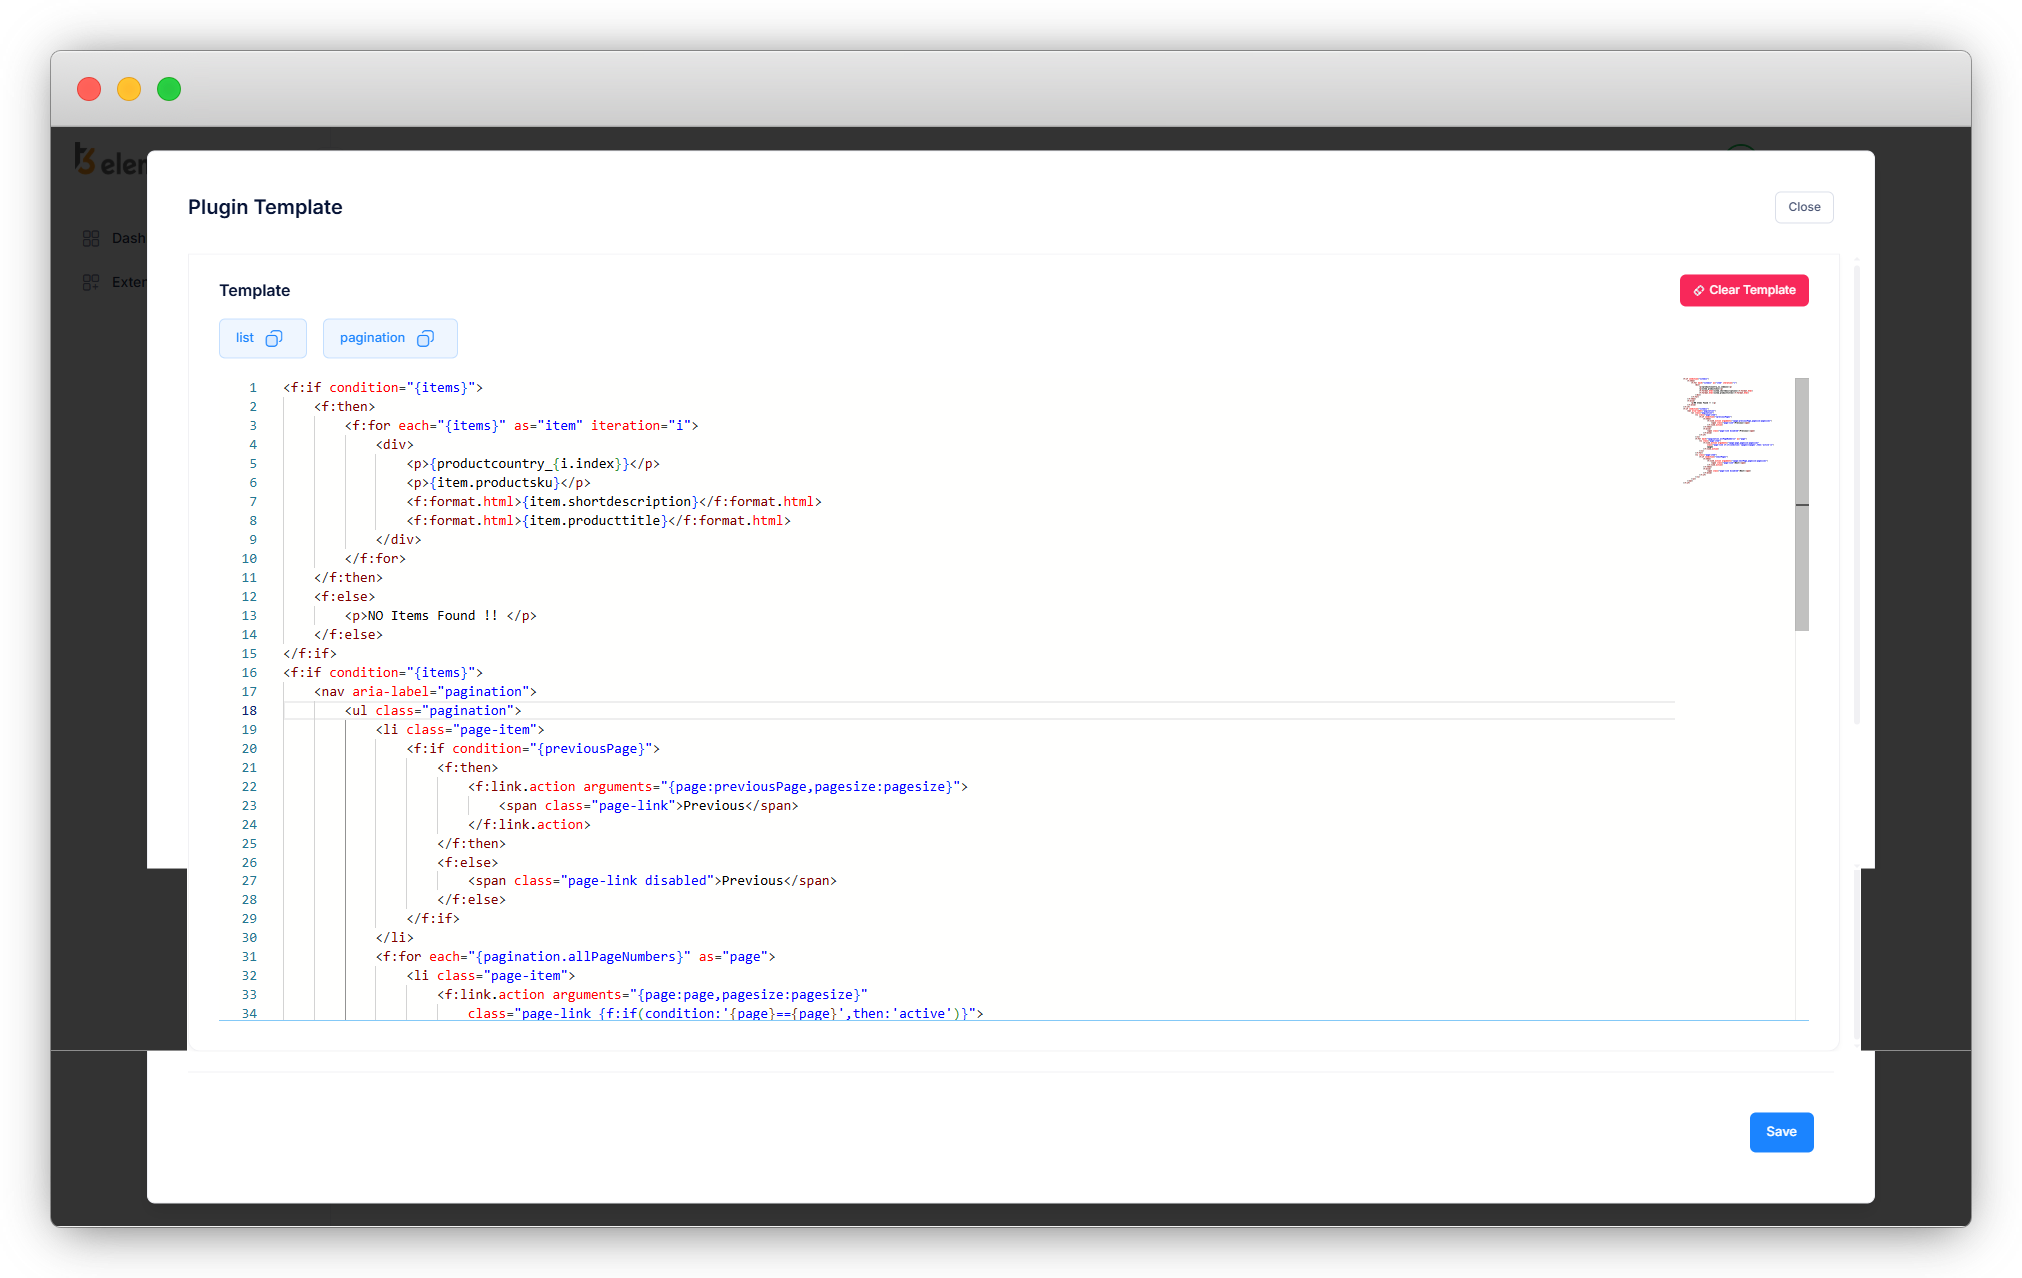Copy the list variable via its copy icon
The width and height of the screenshot is (2022, 1278).
coord(274,338)
